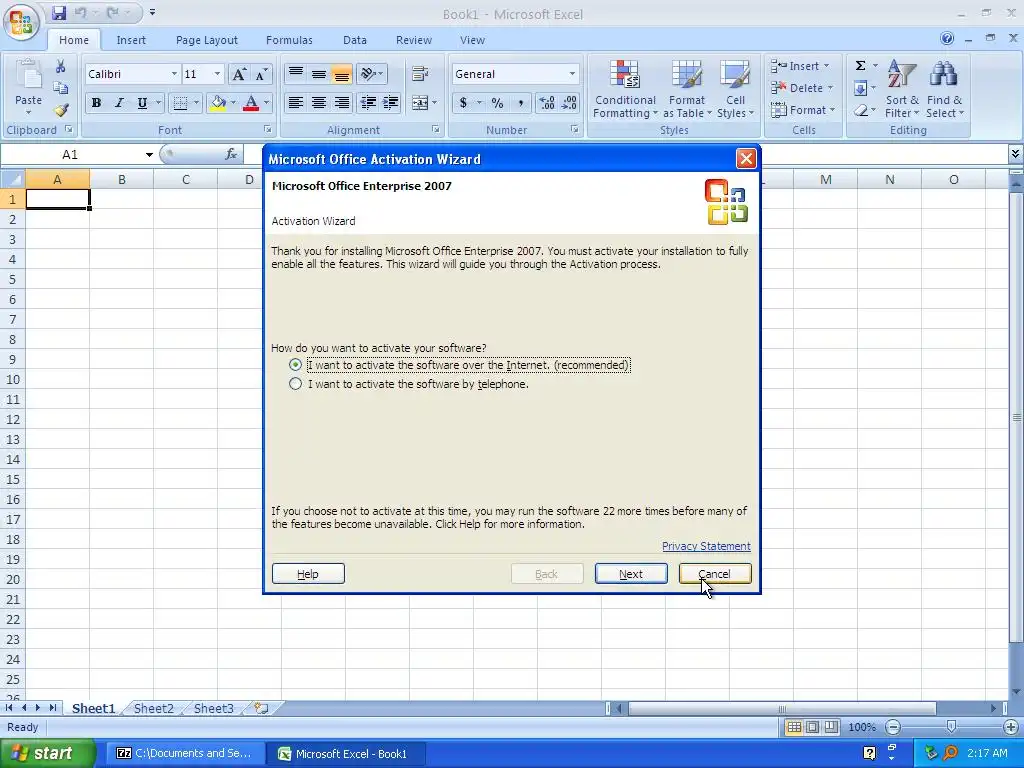Enable Wrap Text
This screenshot has height=768, width=1024.
pyautogui.click(x=420, y=74)
